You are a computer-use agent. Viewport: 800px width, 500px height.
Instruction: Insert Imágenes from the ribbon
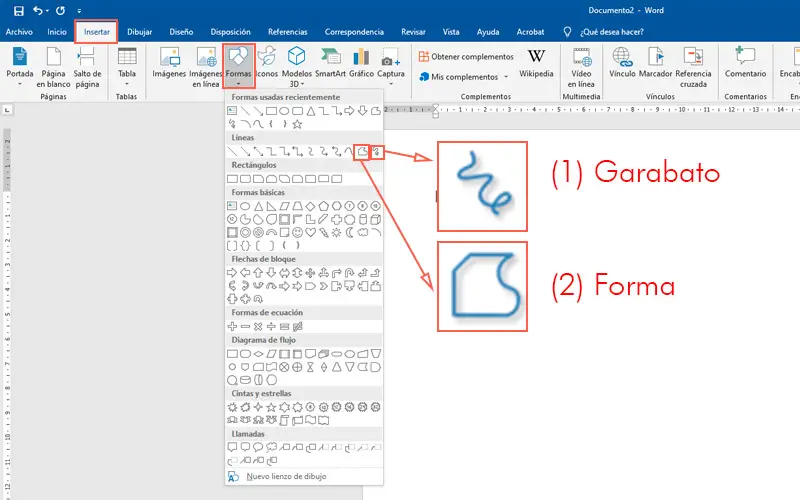(x=169, y=63)
